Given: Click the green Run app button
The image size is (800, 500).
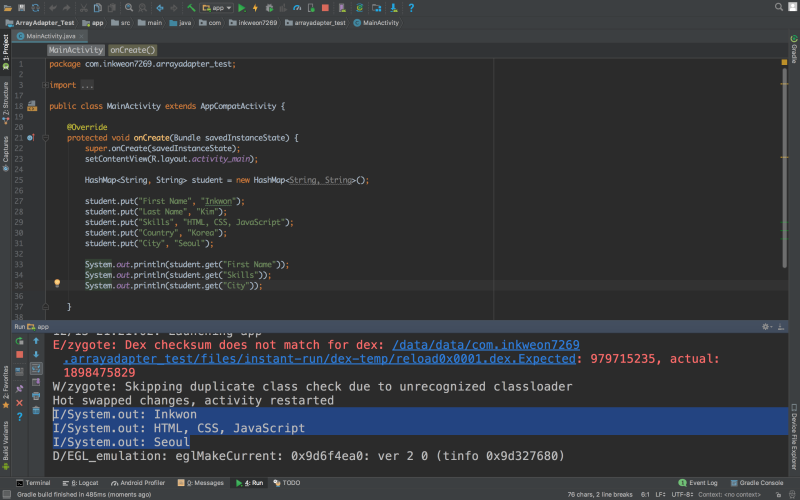Looking at the screenshot, I should 242,8.
